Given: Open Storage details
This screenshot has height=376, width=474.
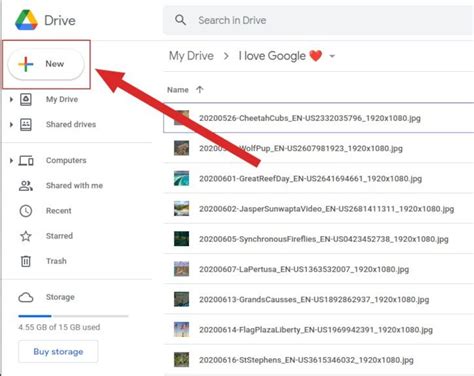Looking at the screenshot, I should pyautogui.click(x=60, y=297).
